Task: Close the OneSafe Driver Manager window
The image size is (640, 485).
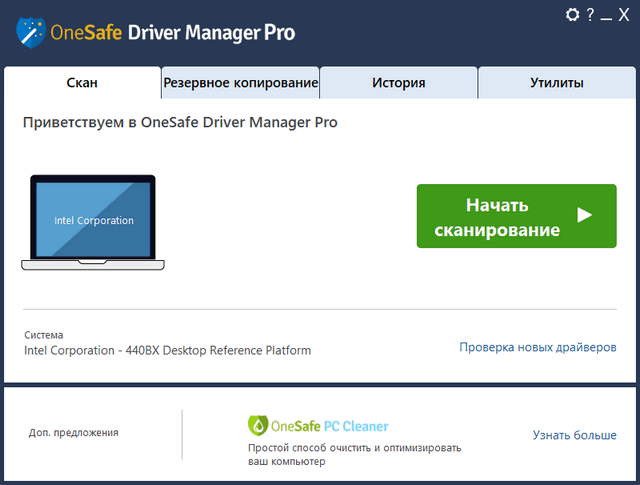Action: (x=624, y=15)
